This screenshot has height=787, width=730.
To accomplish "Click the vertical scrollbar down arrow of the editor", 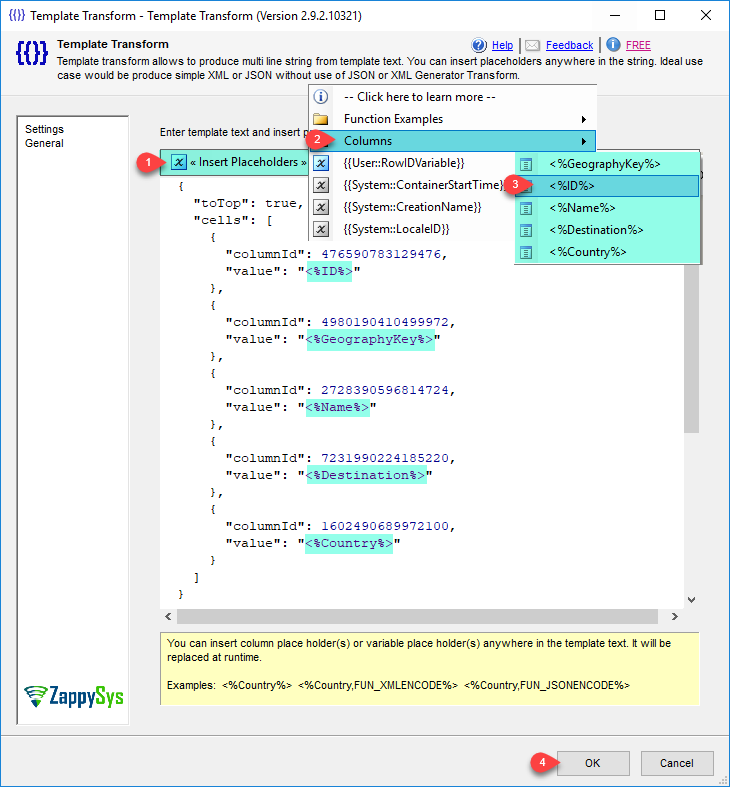I will pos(691,600).
